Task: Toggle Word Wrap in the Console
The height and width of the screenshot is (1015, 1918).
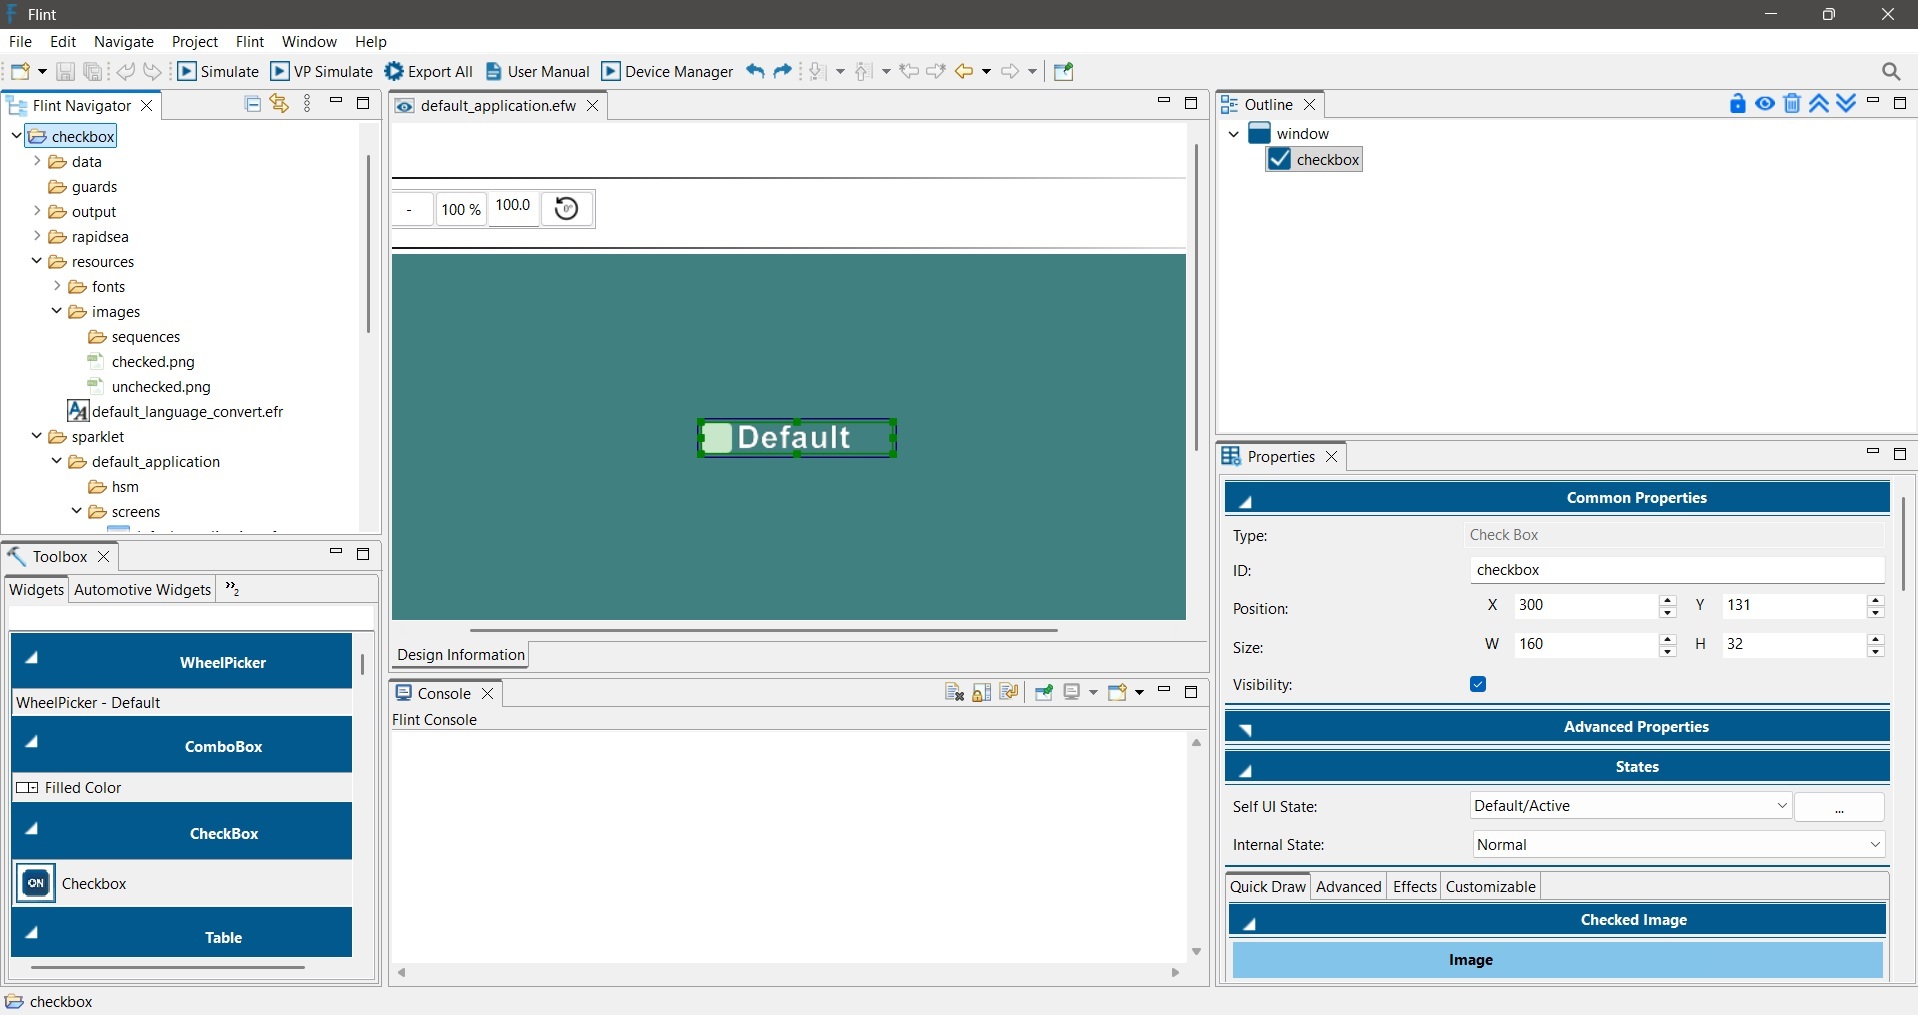Action: 1009,692
